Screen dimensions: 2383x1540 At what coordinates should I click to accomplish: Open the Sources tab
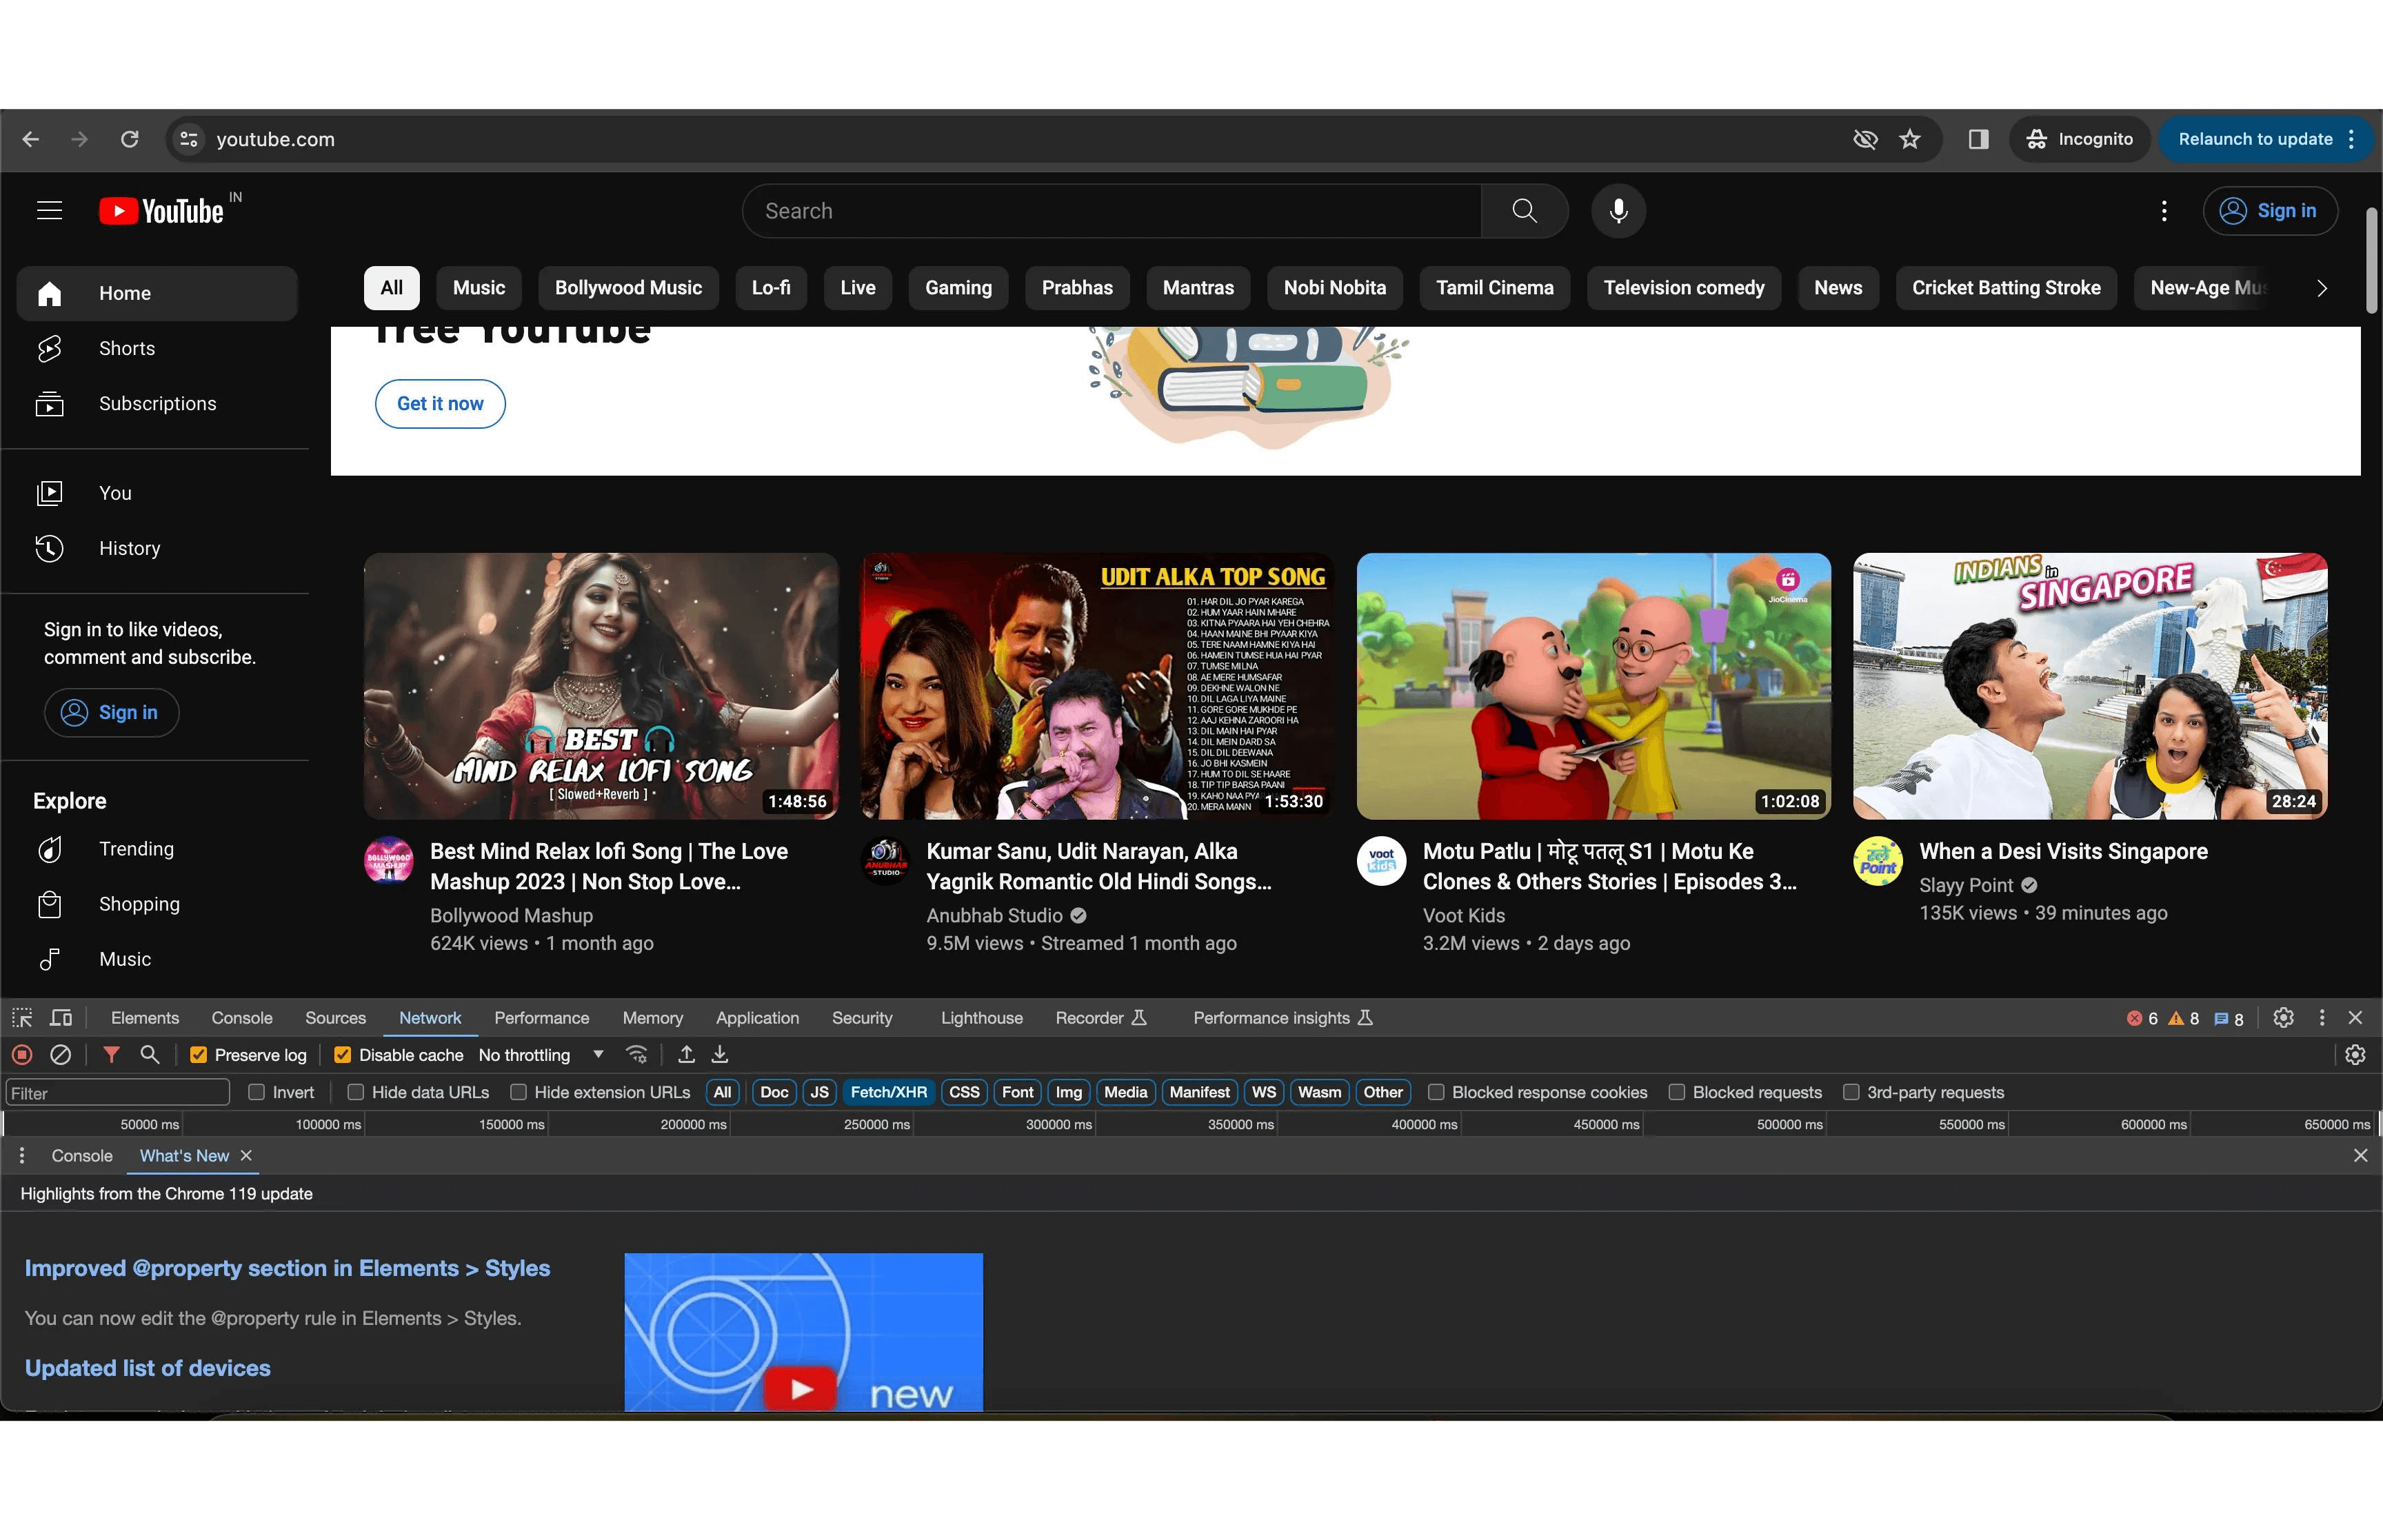335,1018
